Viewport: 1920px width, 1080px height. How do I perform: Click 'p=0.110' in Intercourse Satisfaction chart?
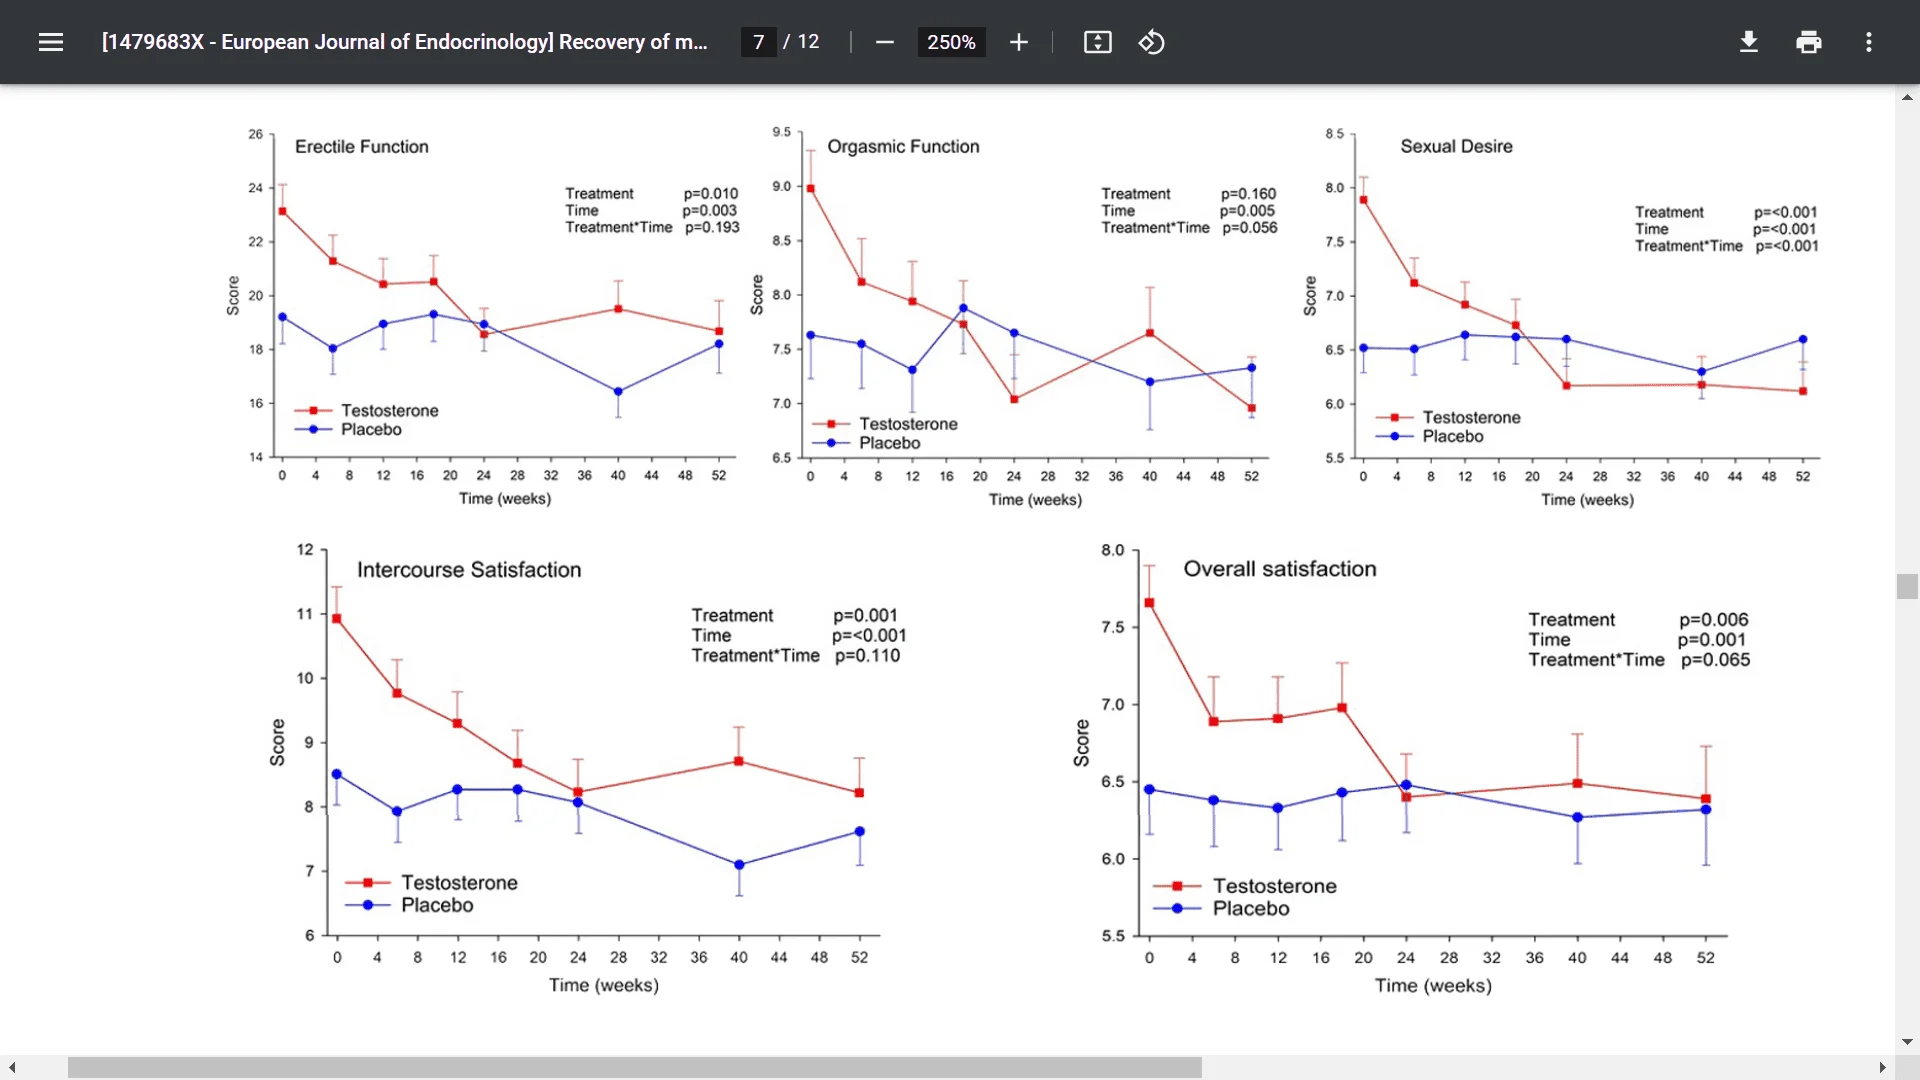867,656
